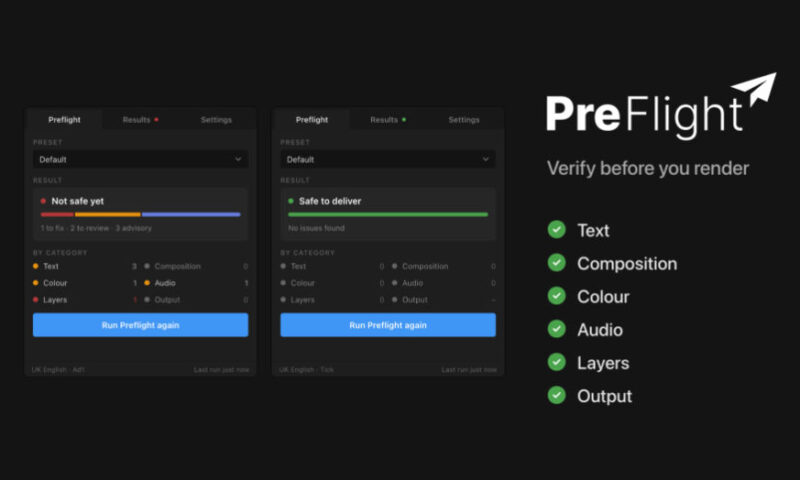Select Text category with 3 issues
This screenshot has width=800, height=480.
pyautogui.click(x=85, y=266)
